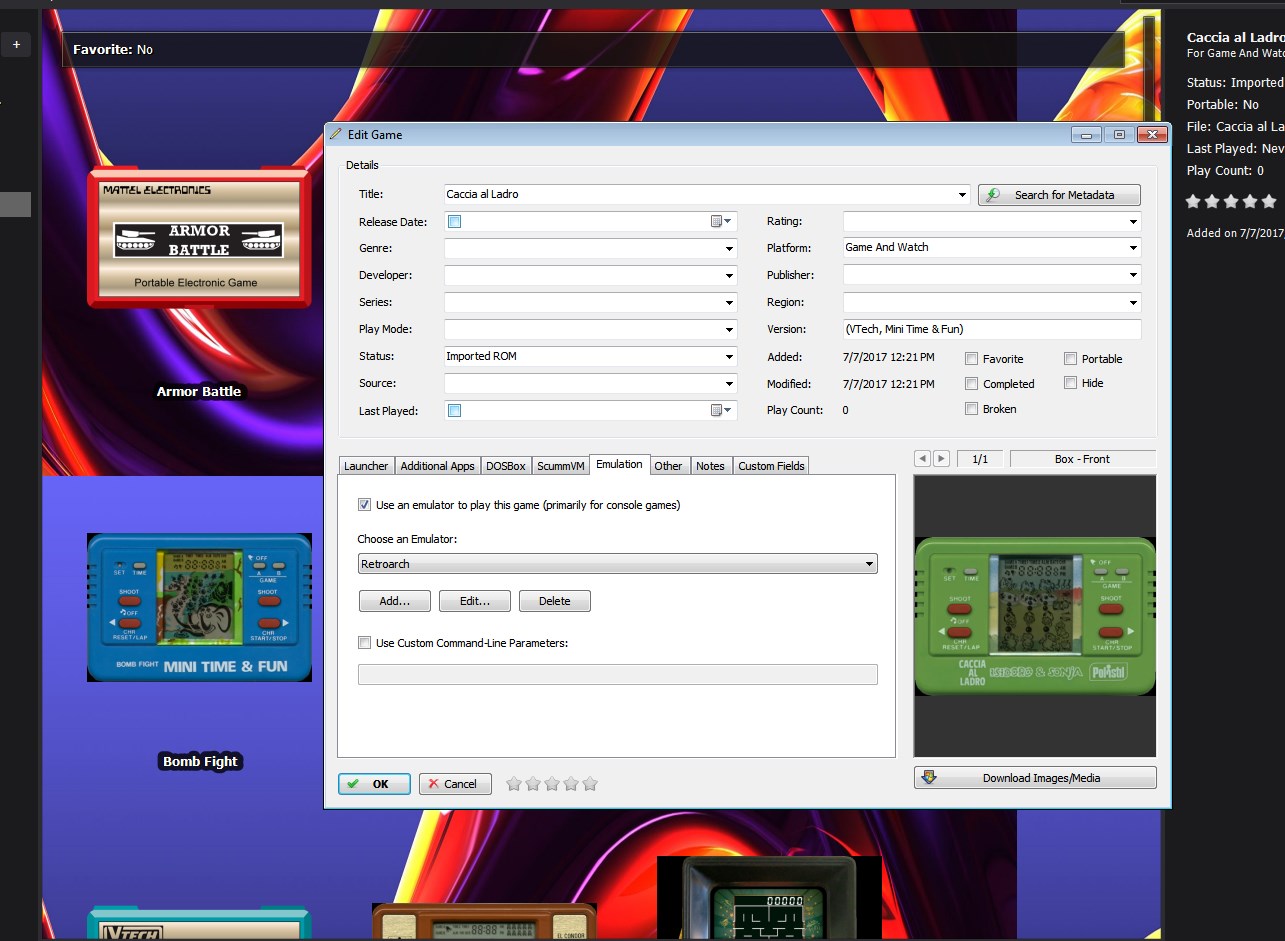Cancel the Edit Game dialog
This screenshot has height=941, width=1285.
point(455,784)
